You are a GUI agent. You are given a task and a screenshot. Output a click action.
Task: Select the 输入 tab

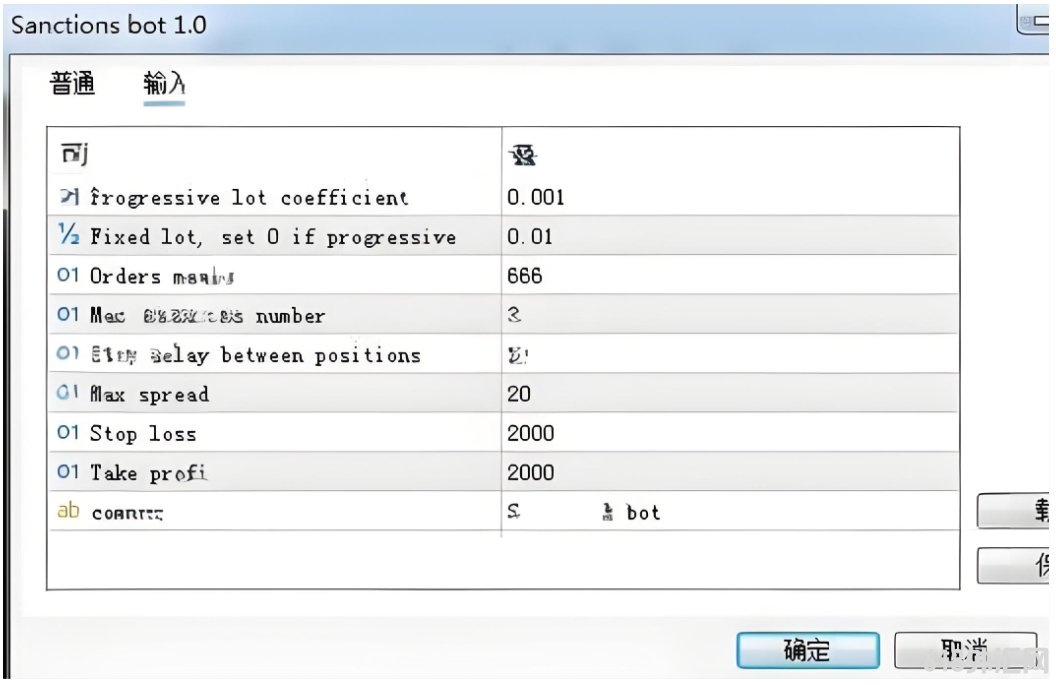coord(164,84)
